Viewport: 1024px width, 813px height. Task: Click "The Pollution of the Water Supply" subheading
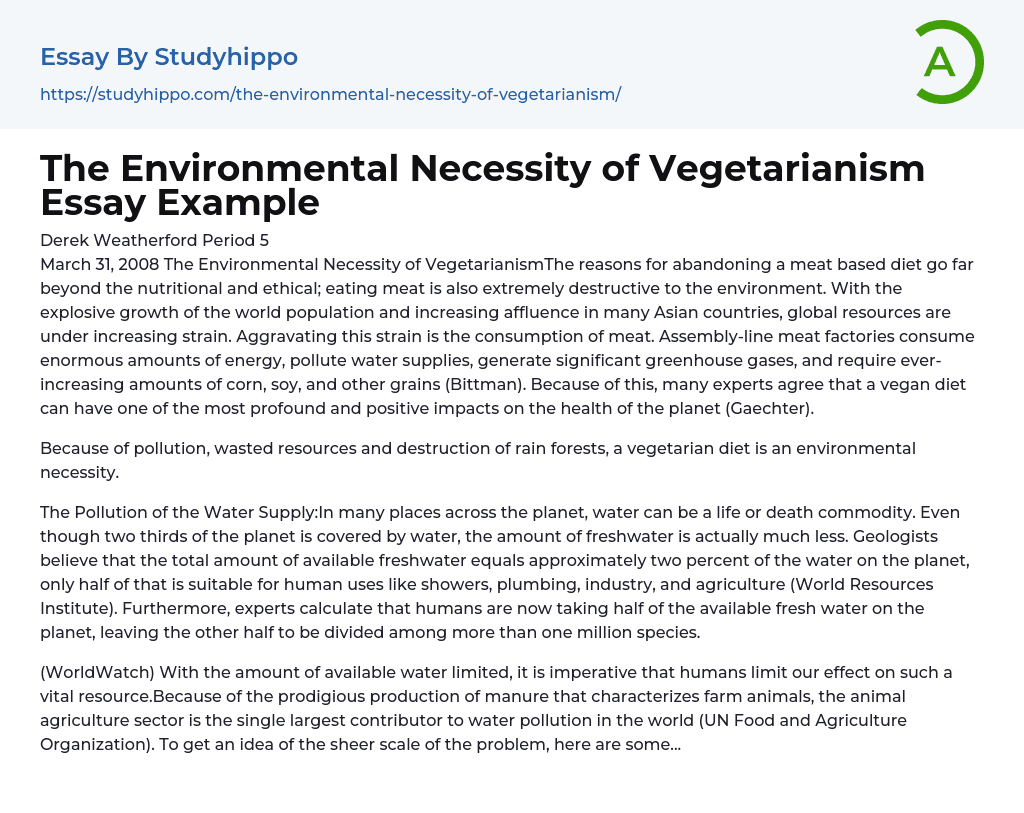pyautogui.click(x=178, y=512)
